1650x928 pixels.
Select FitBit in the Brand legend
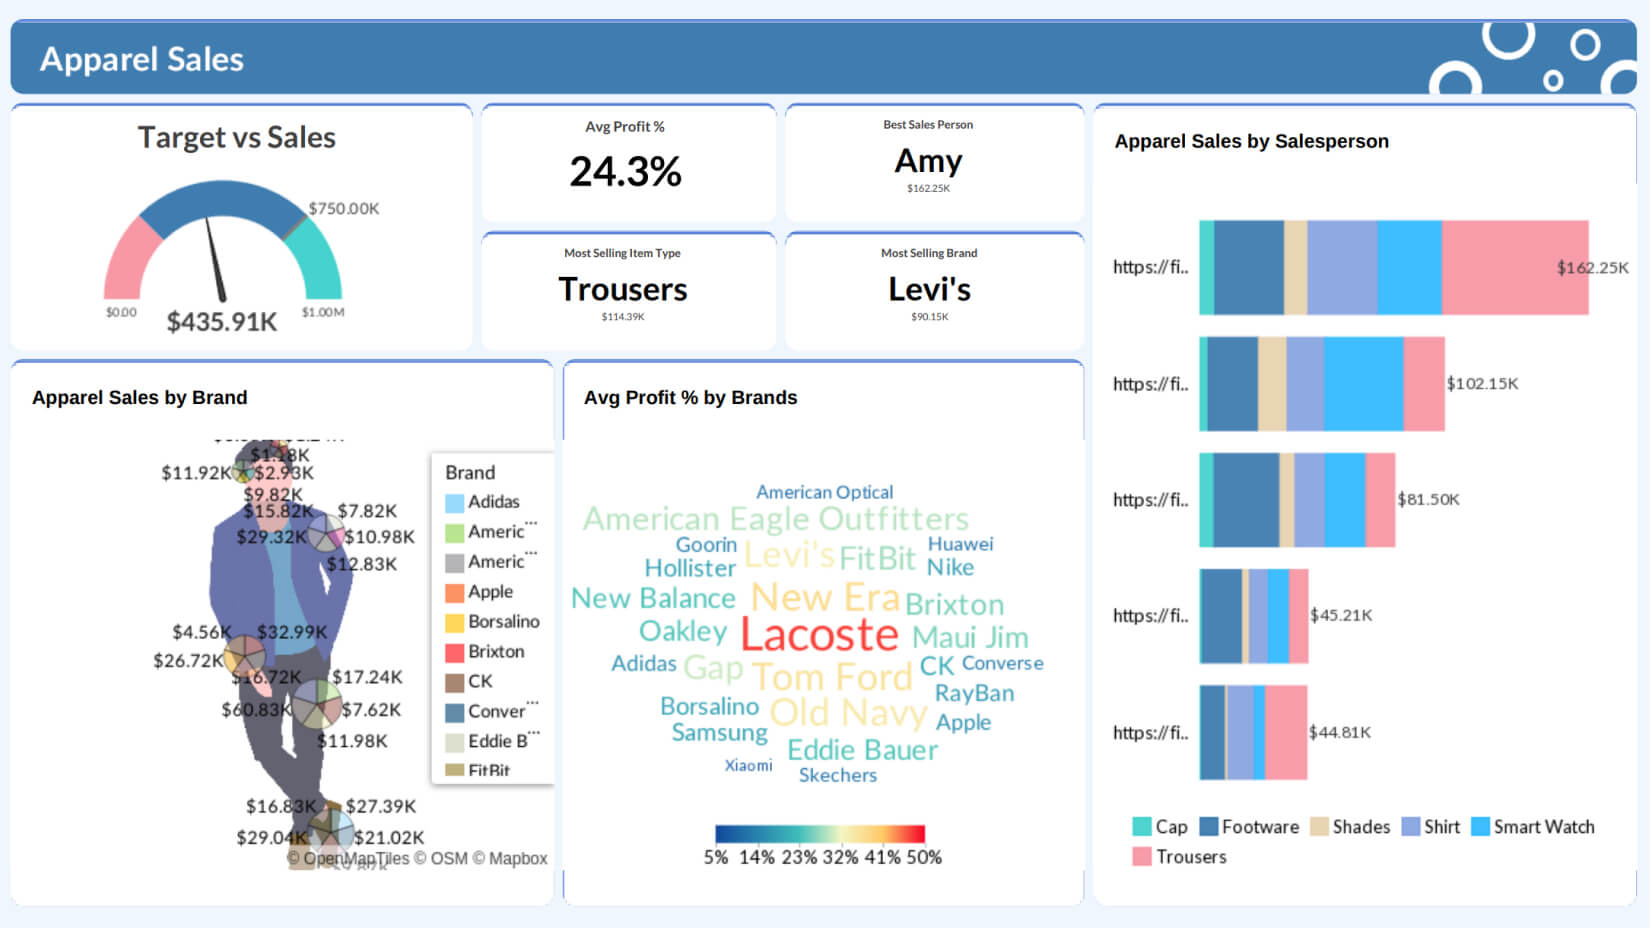pos(478,771)
